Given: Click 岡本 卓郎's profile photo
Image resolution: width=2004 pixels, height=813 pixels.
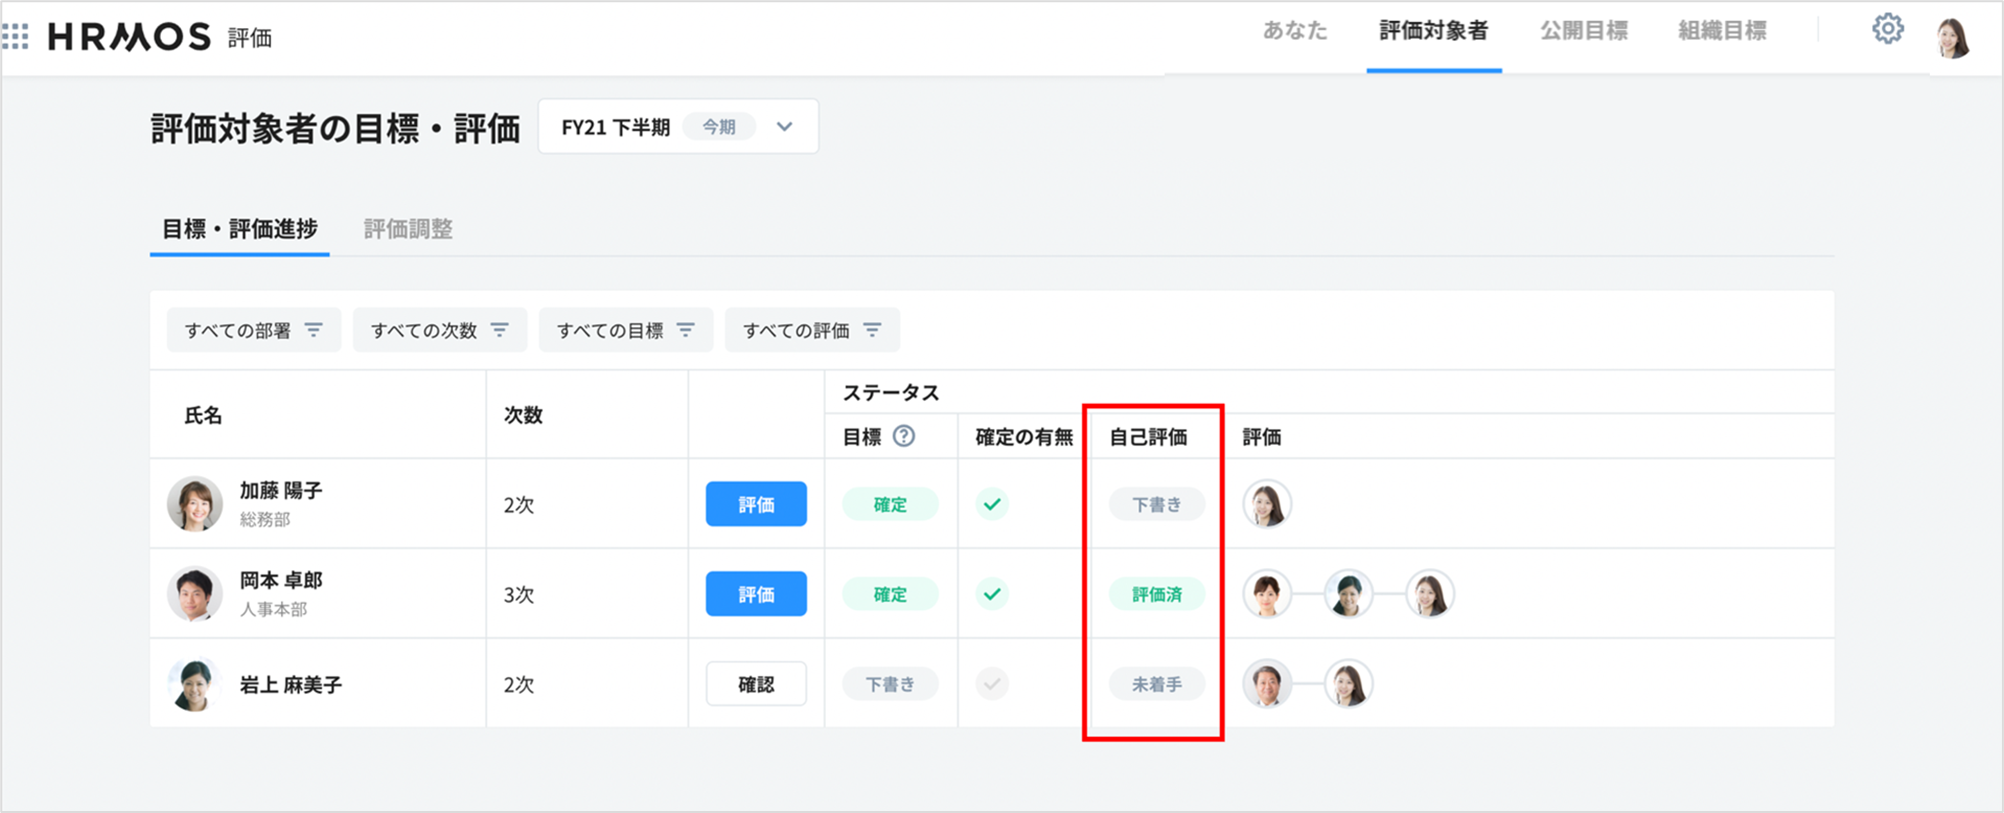Looking at the screenshot, I should click(x=195, y=594).
